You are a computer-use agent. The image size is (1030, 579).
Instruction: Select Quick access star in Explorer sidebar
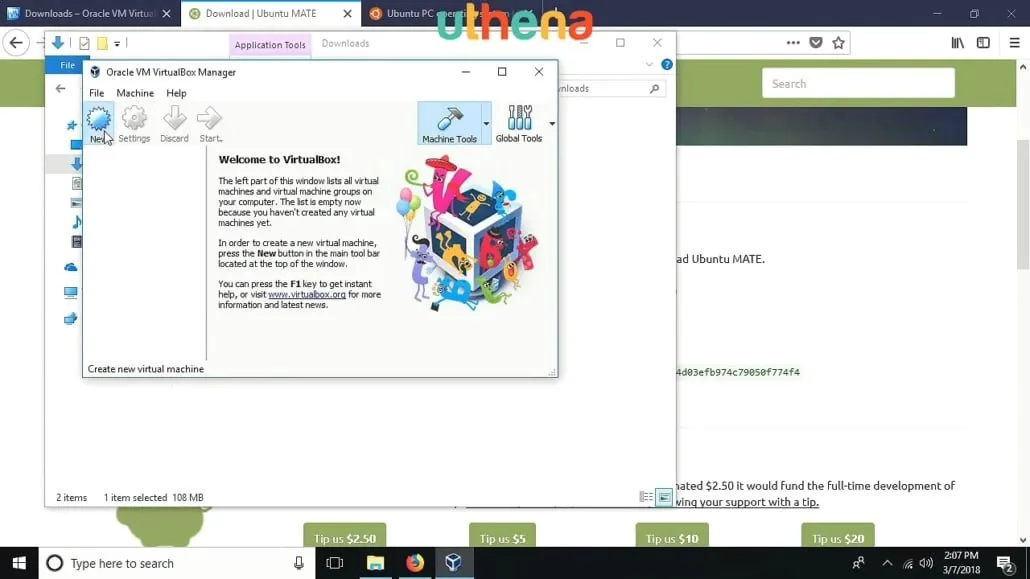(x=72, y=125)
